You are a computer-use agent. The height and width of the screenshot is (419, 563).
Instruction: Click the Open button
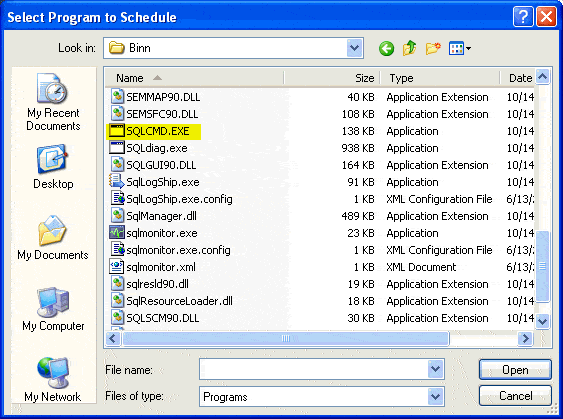[515, 370]
